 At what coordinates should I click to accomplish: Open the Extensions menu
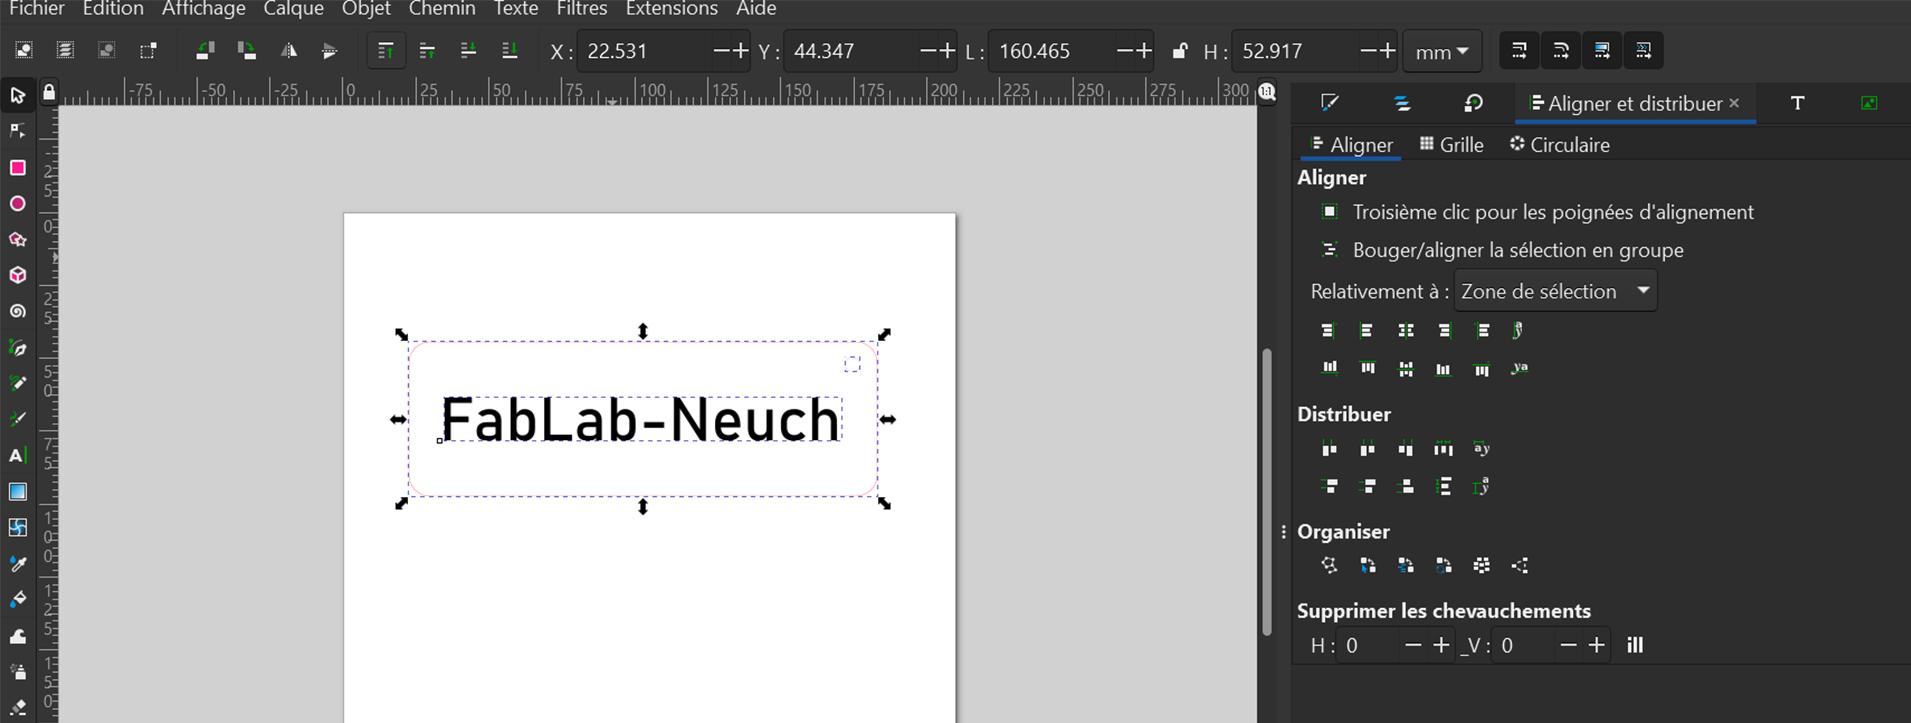(x=672, y=9)
